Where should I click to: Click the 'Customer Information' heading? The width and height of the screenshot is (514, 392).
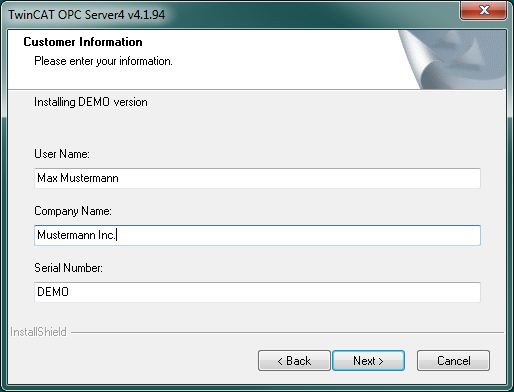(83, 42)
